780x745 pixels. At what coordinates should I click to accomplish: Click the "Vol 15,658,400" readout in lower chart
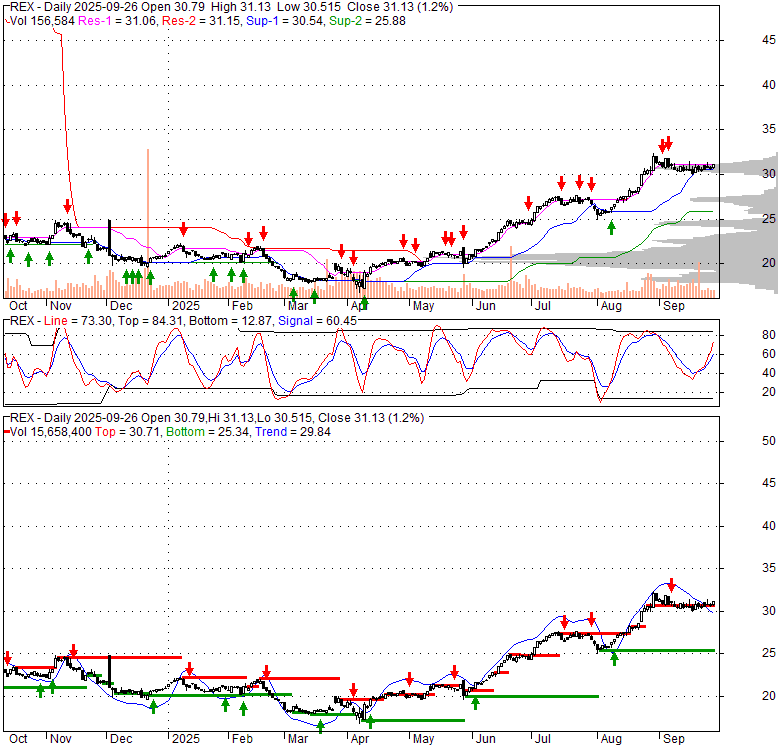pos(51,432)
